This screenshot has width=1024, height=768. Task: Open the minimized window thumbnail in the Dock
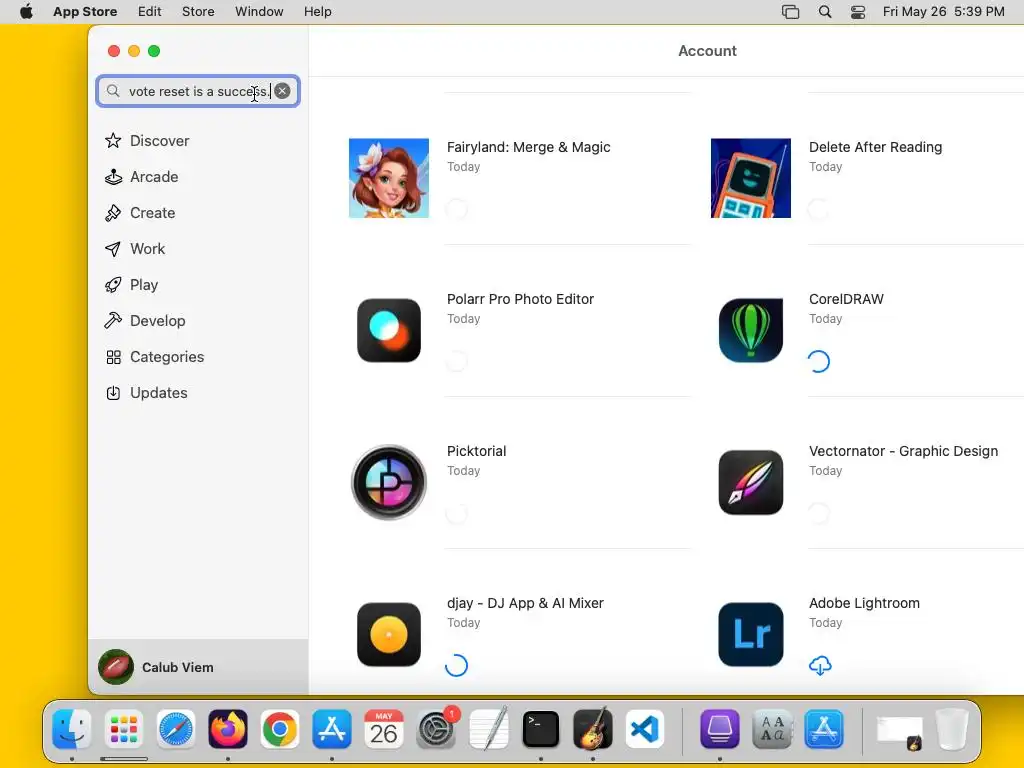[x=899, y=732]
